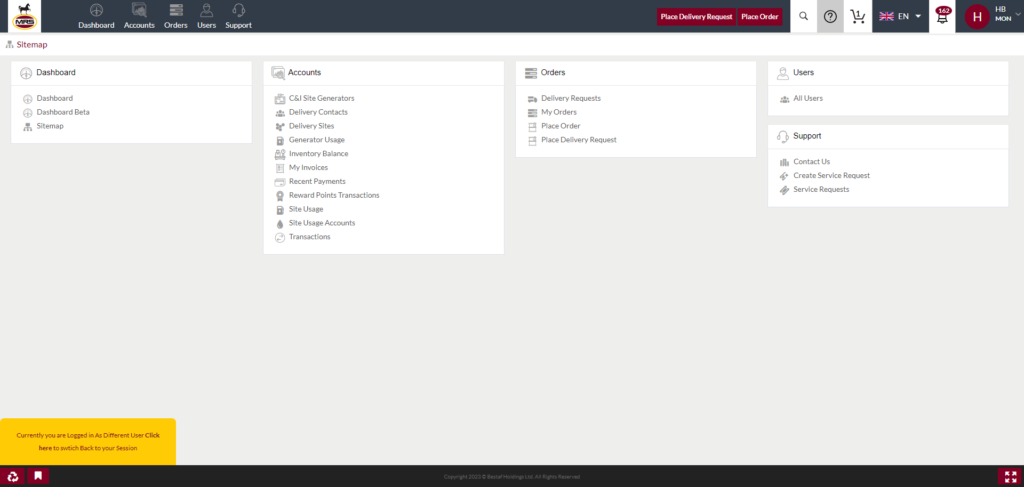This screenshot has height=487, width=1024.
Task: Click the Orders card header icon
Action: pos(530,73)
